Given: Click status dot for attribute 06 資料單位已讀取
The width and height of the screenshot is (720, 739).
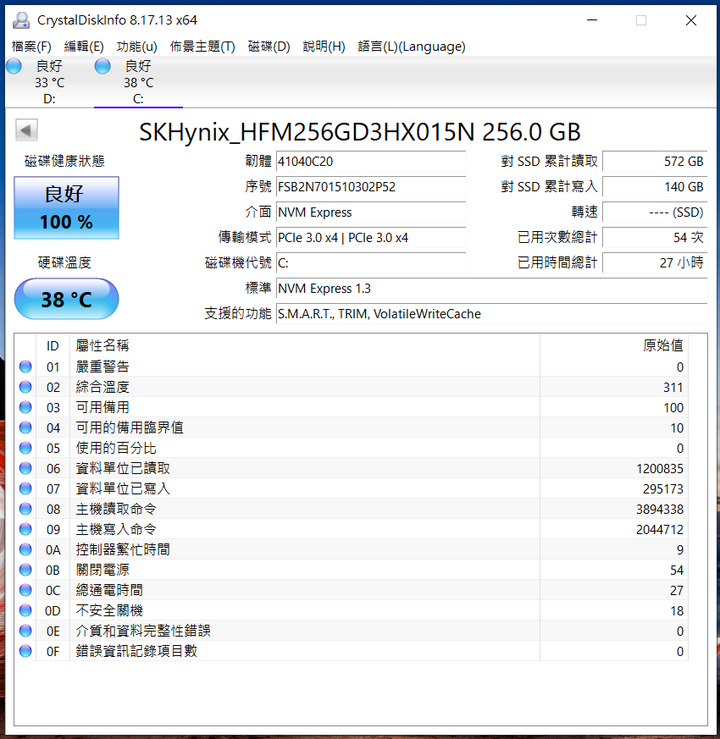Looking at the screenshot, I should [25, 468].
